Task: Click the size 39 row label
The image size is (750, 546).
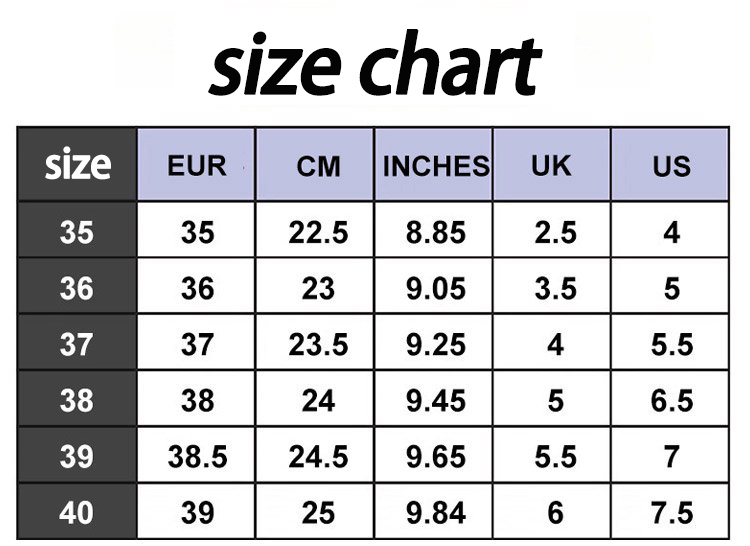Action: (x=77, y=454)
